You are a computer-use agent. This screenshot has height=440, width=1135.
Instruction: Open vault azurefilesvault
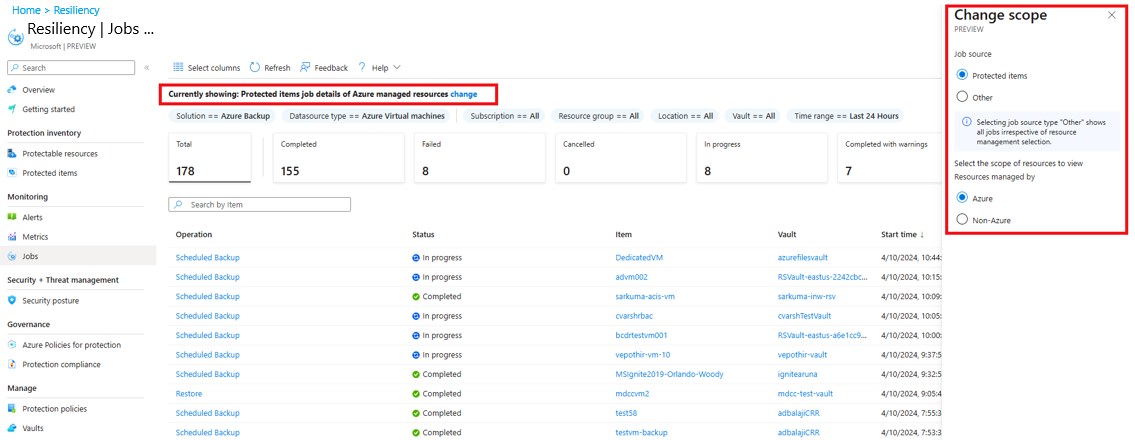pyautogui.click(x=803, y=257)
